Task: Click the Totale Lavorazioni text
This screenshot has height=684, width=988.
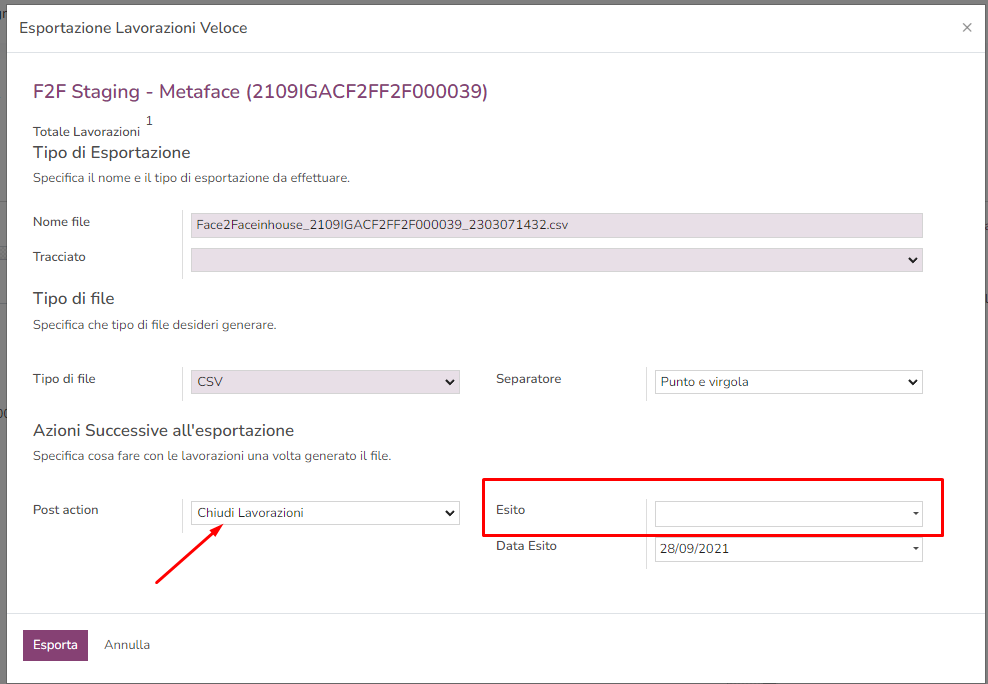Action: click(x=86, y=132)
